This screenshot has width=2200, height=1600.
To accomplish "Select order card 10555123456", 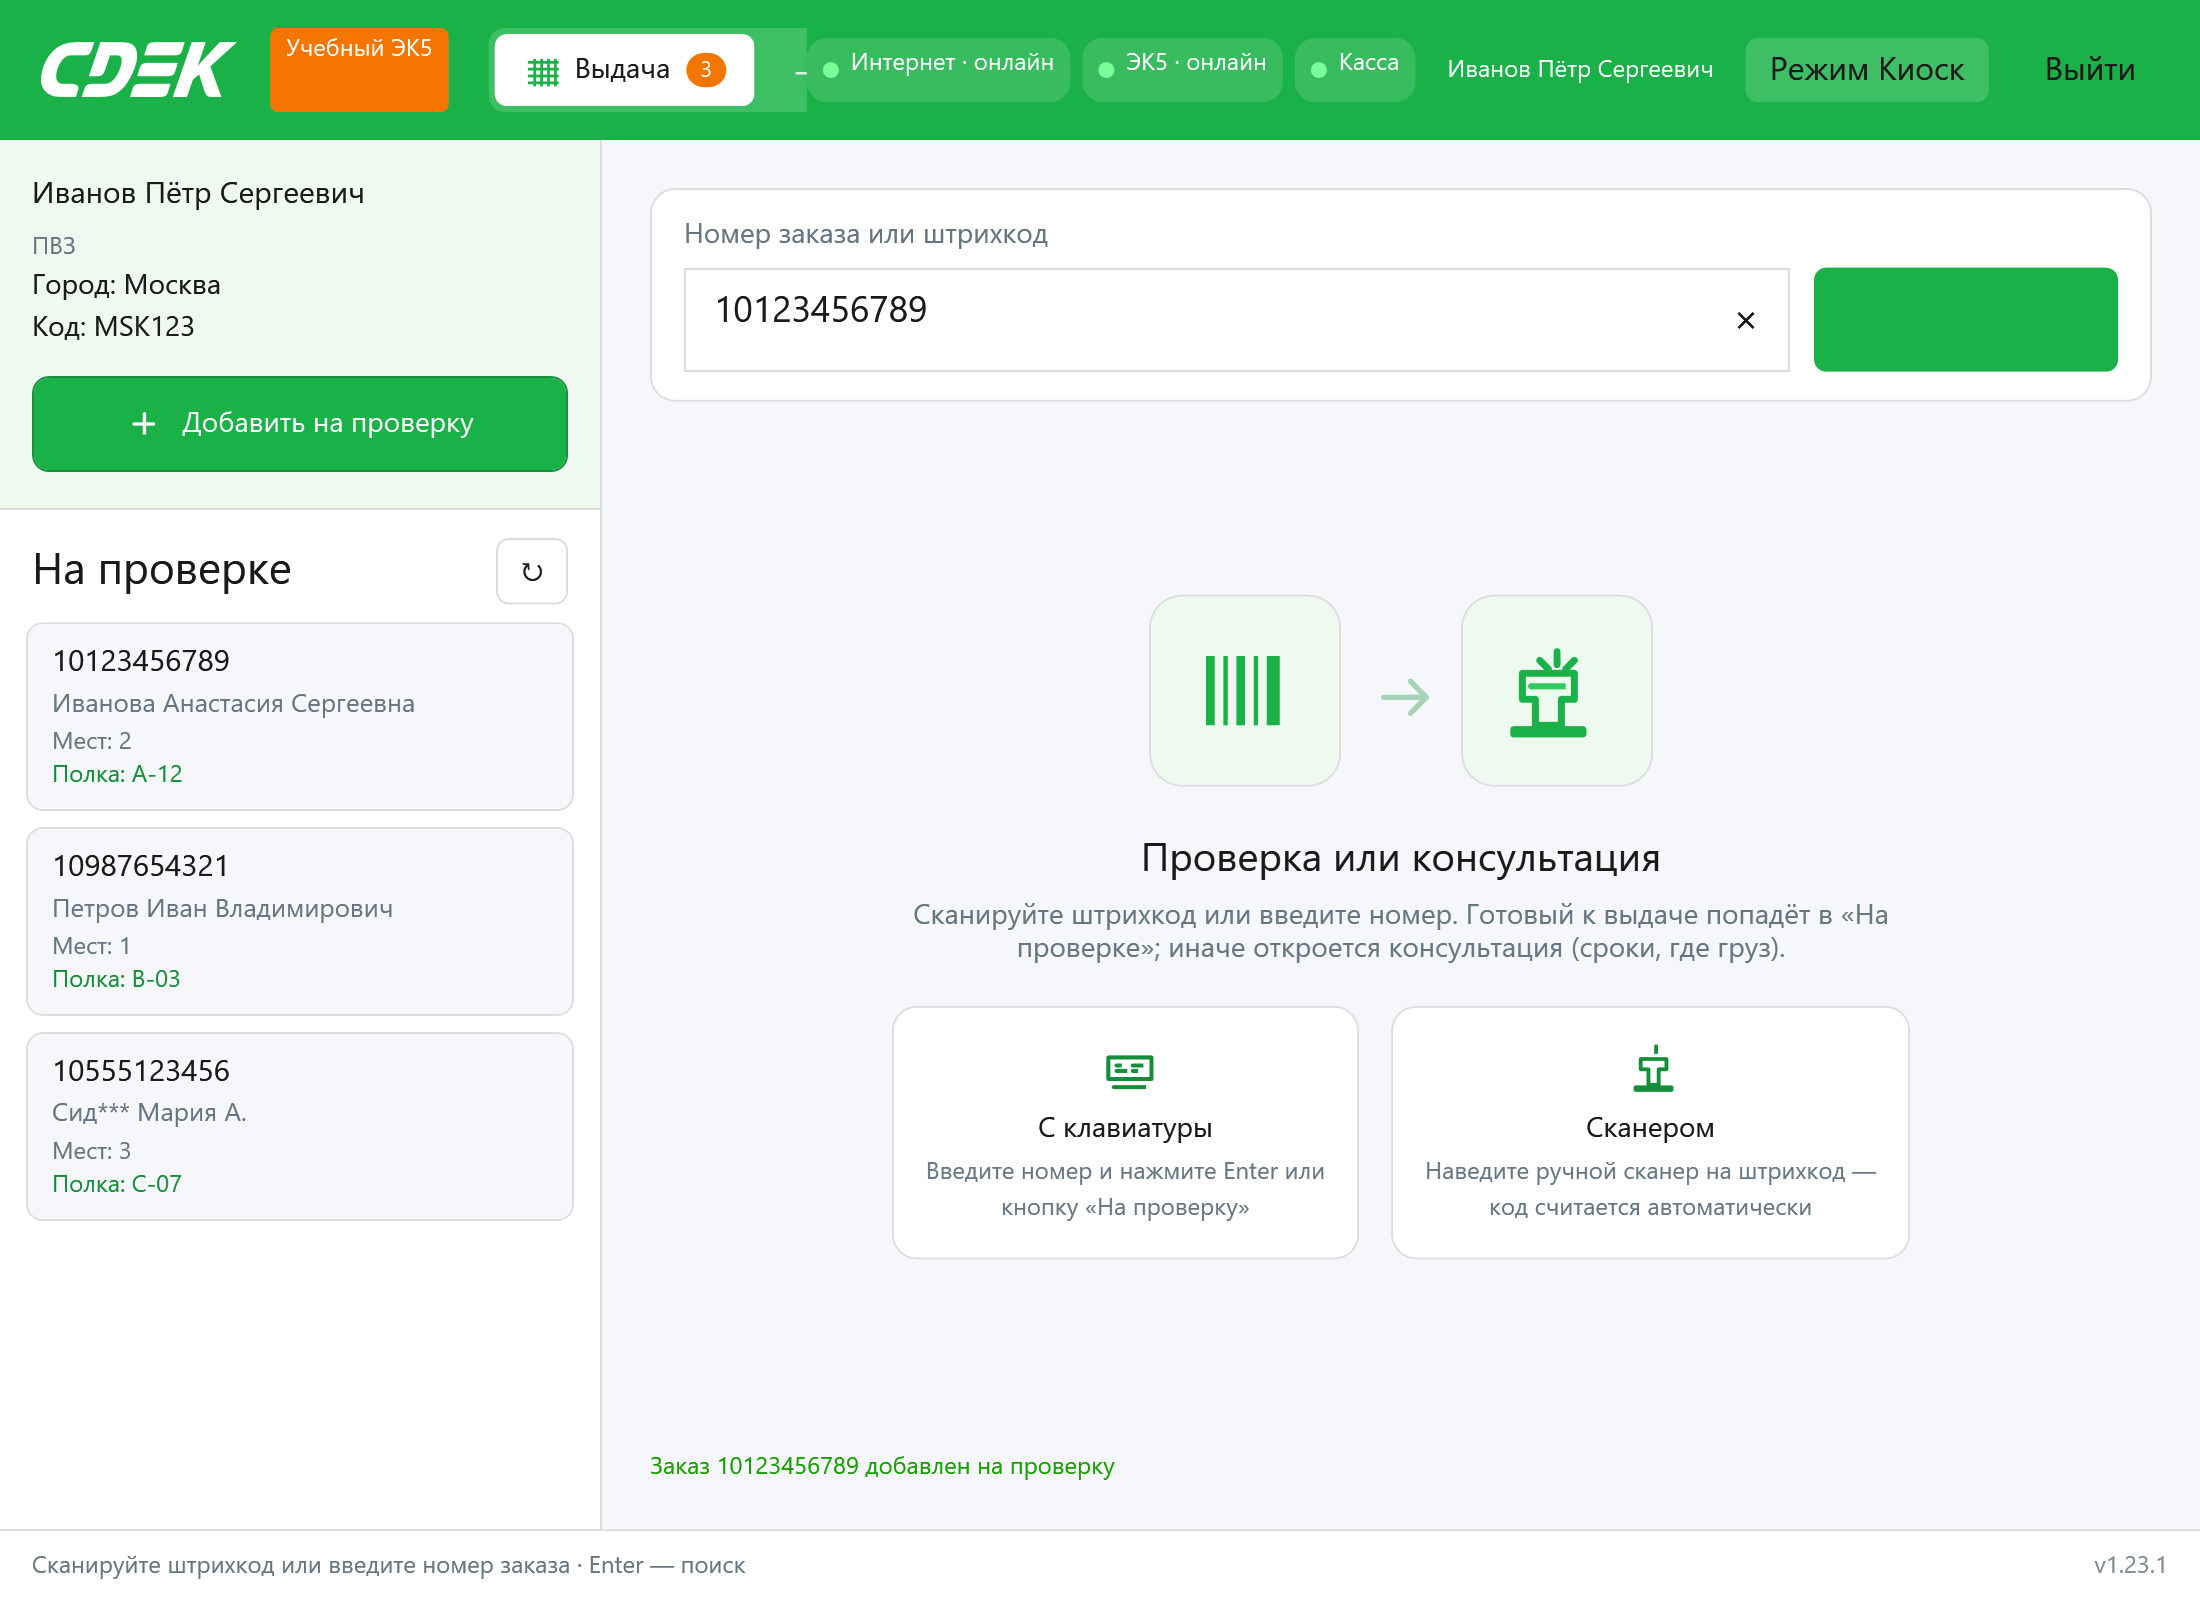I will [x=300, y=1127].
